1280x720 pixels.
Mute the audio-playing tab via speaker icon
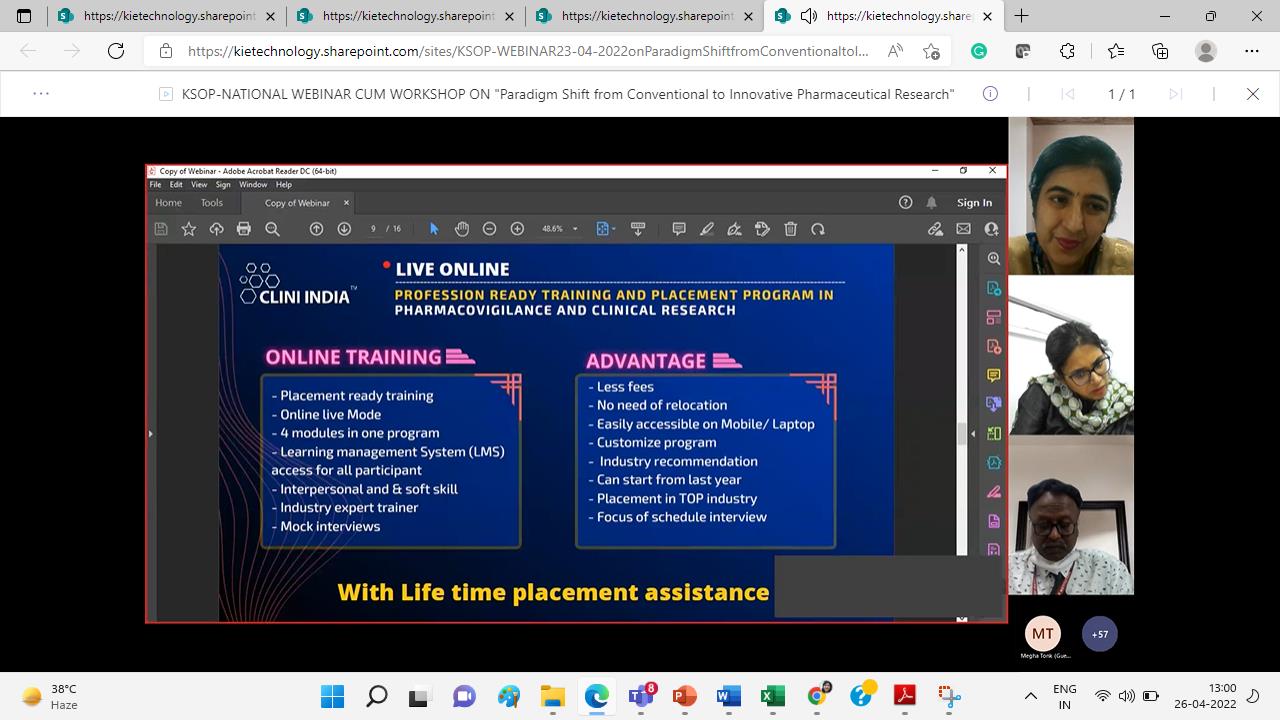809,16
